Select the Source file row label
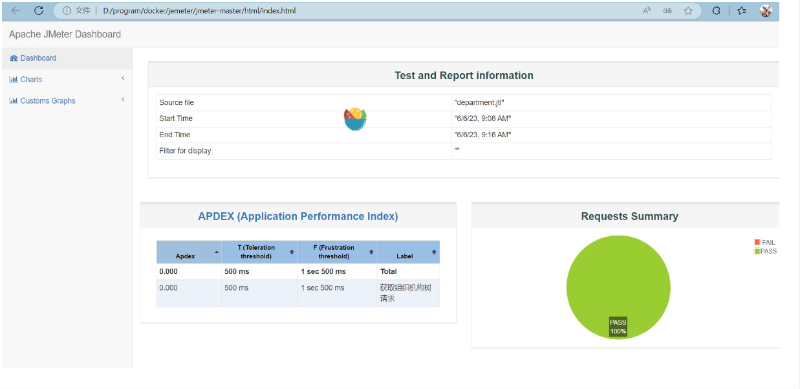Viewport: 800px width, 389px height. point(177,103)
